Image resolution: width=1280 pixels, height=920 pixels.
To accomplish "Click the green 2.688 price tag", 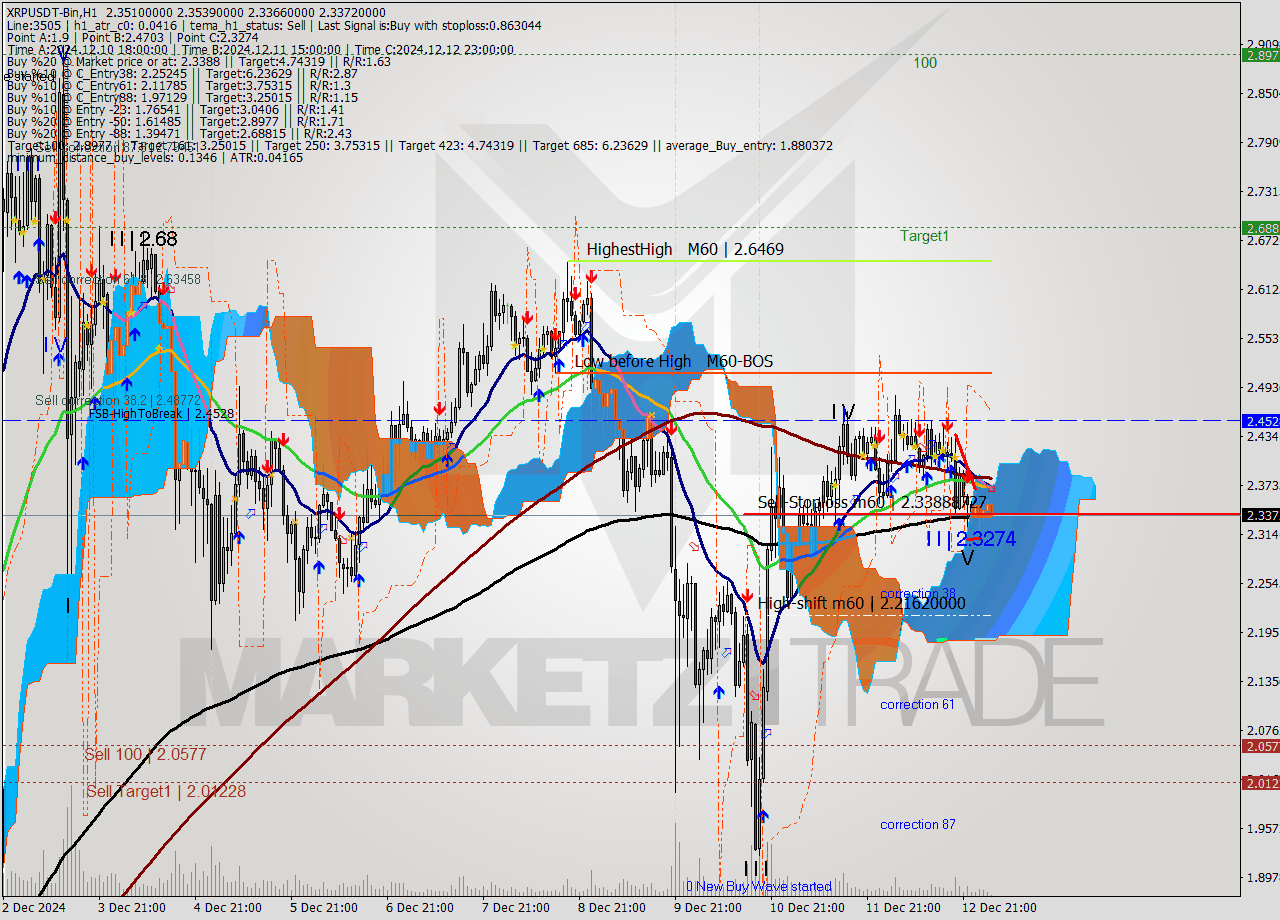I will pos(1260,228).
